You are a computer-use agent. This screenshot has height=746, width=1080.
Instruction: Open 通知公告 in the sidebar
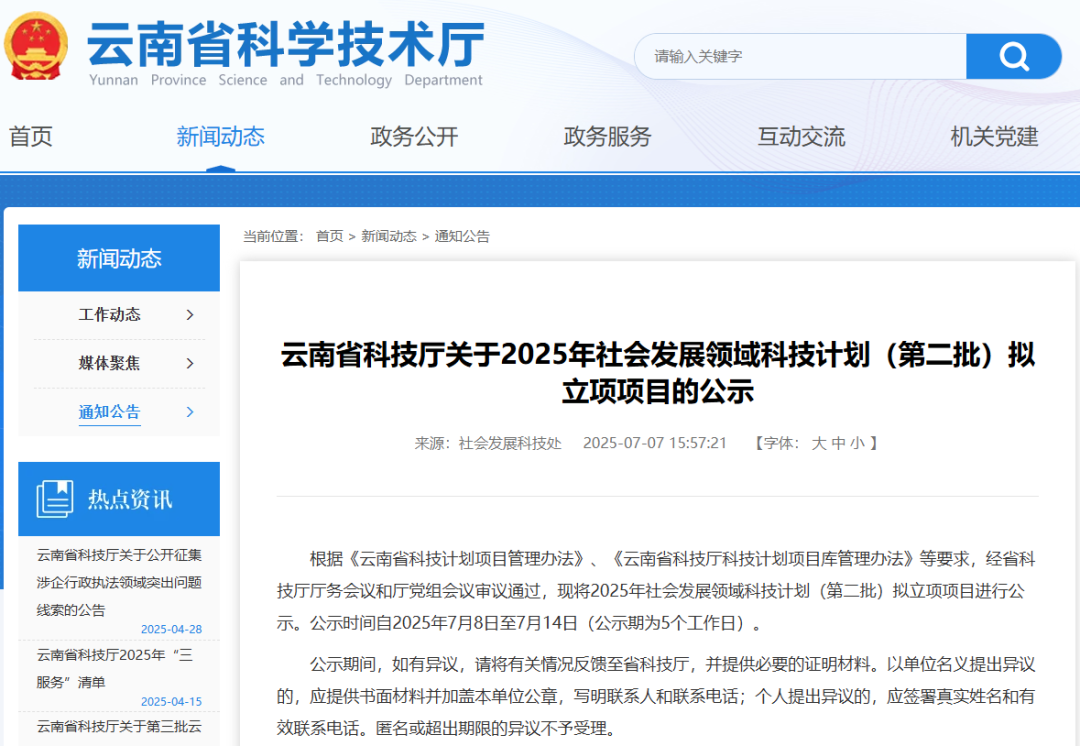coord(110,412)
